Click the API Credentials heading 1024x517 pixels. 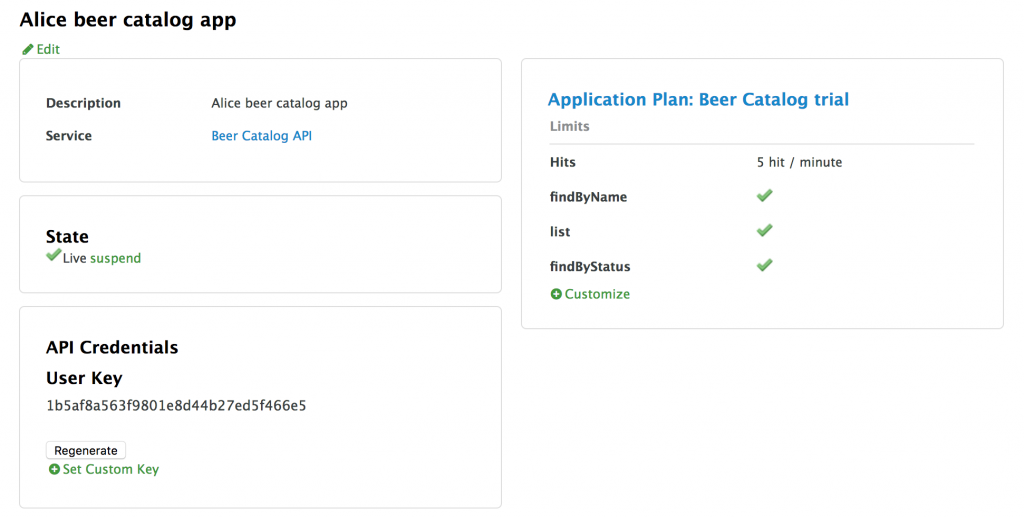tap(112, 347)
